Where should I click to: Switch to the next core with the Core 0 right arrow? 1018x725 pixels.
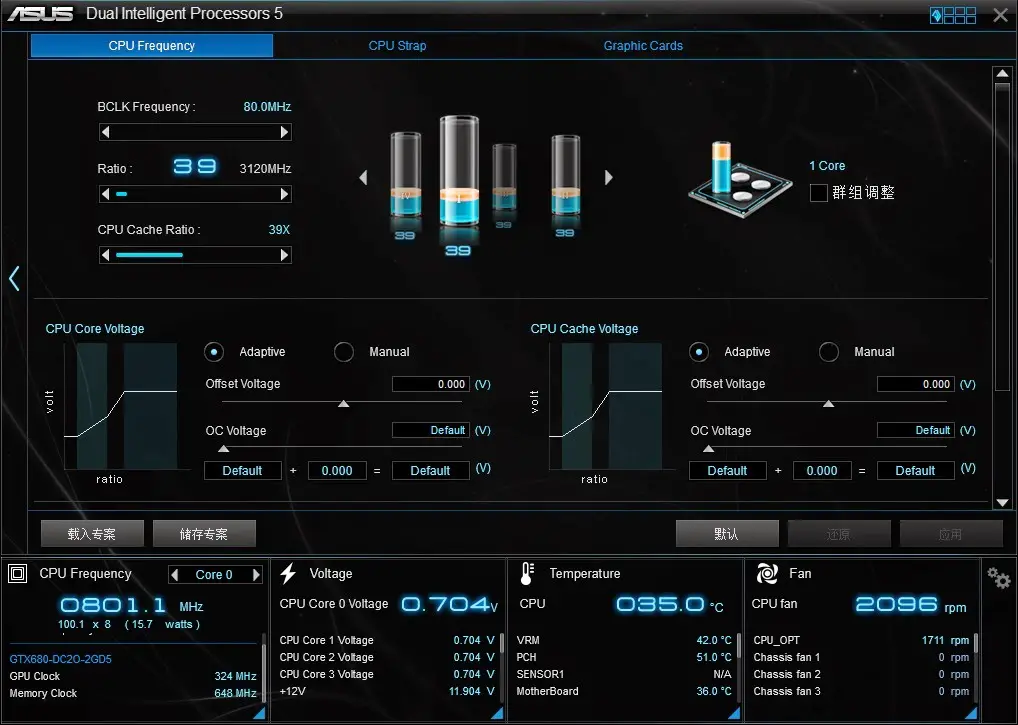point(256,574)
